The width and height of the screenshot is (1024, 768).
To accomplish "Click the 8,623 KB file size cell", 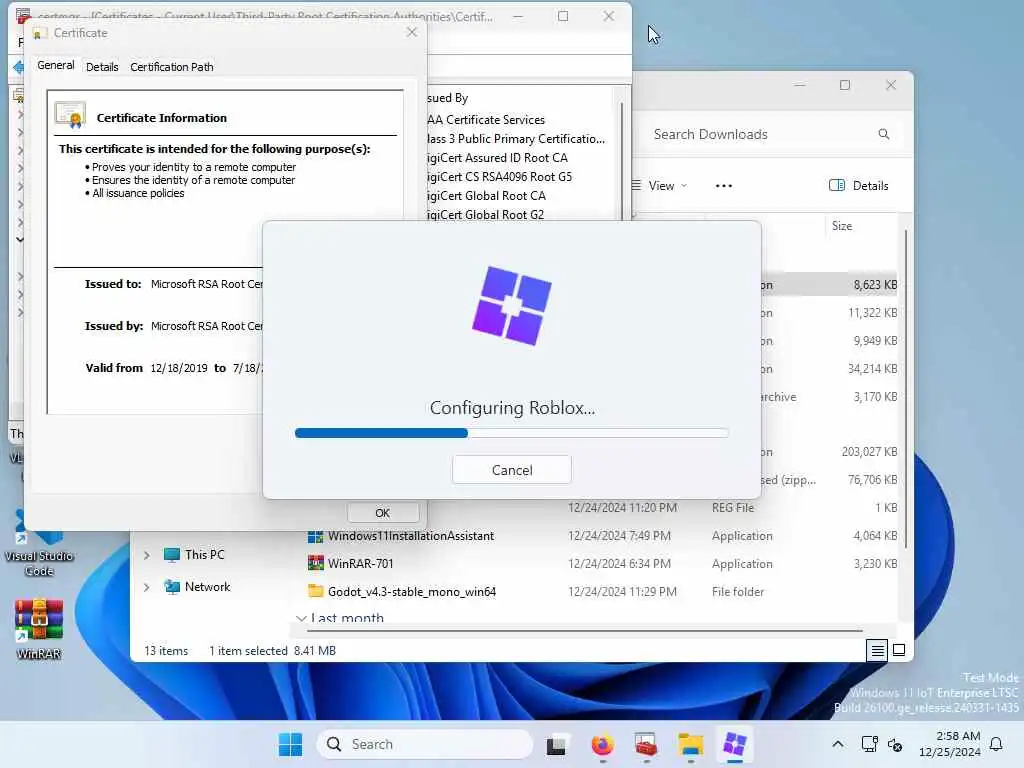I will click(875, 285).
